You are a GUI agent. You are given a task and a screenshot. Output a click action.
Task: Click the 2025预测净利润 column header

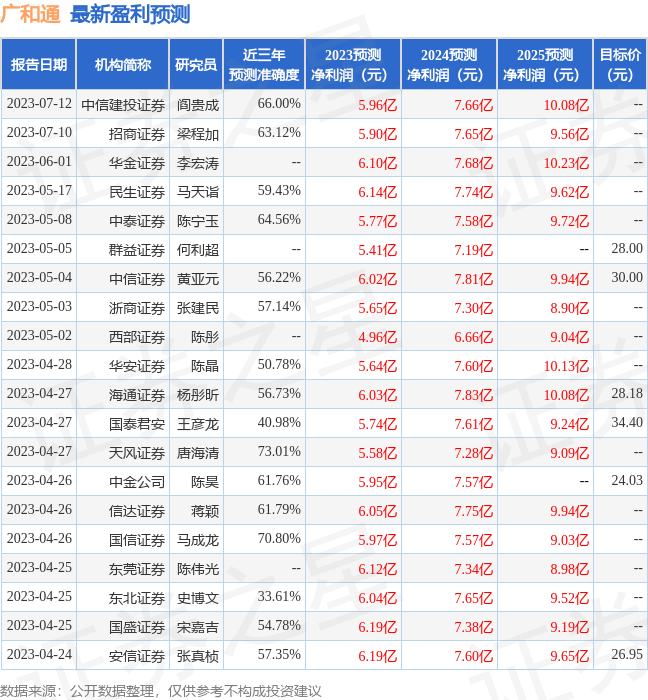pyautogui.click(x=545, y=65)
